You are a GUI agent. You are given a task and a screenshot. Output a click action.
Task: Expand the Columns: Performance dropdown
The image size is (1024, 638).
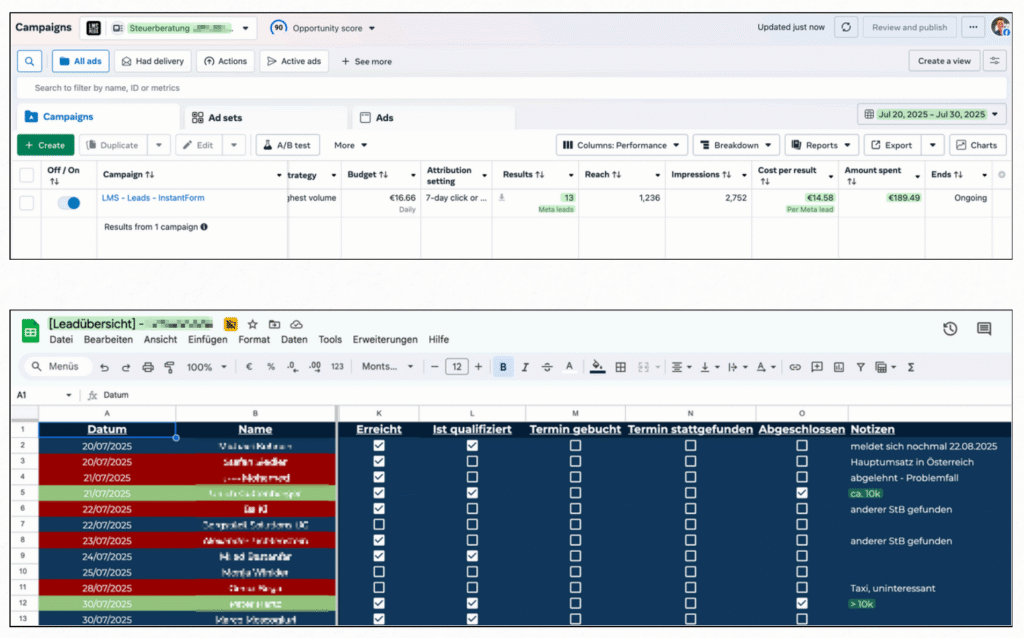pos(622,145)
